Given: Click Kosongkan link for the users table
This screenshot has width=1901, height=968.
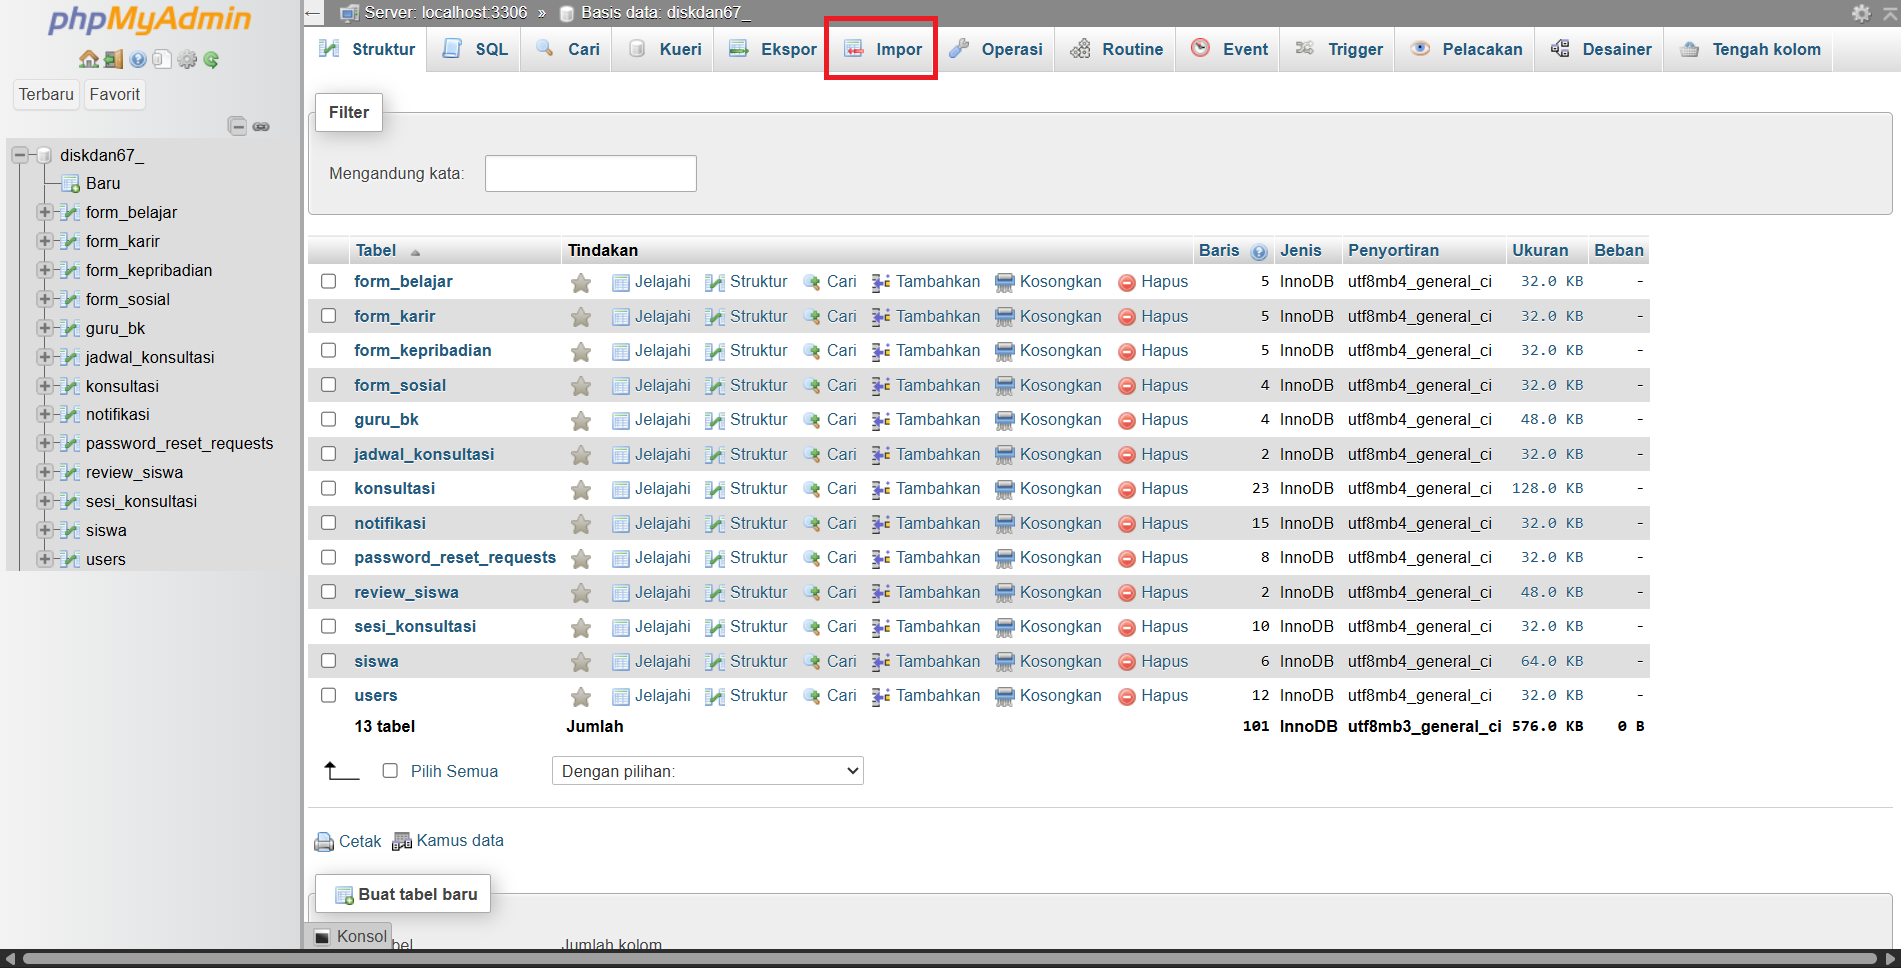Looking at the screenshot, I should coord(1060,696).
